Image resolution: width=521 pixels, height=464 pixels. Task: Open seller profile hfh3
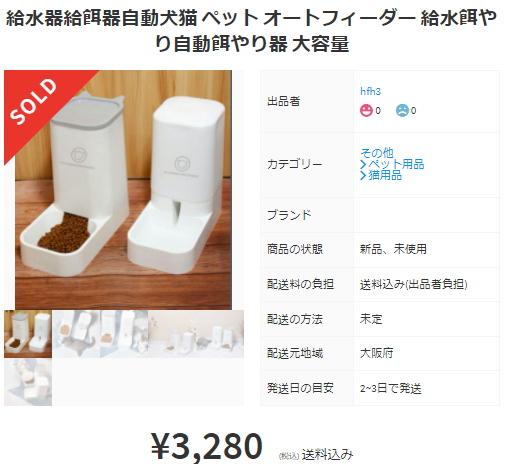[x=370, y=91]
